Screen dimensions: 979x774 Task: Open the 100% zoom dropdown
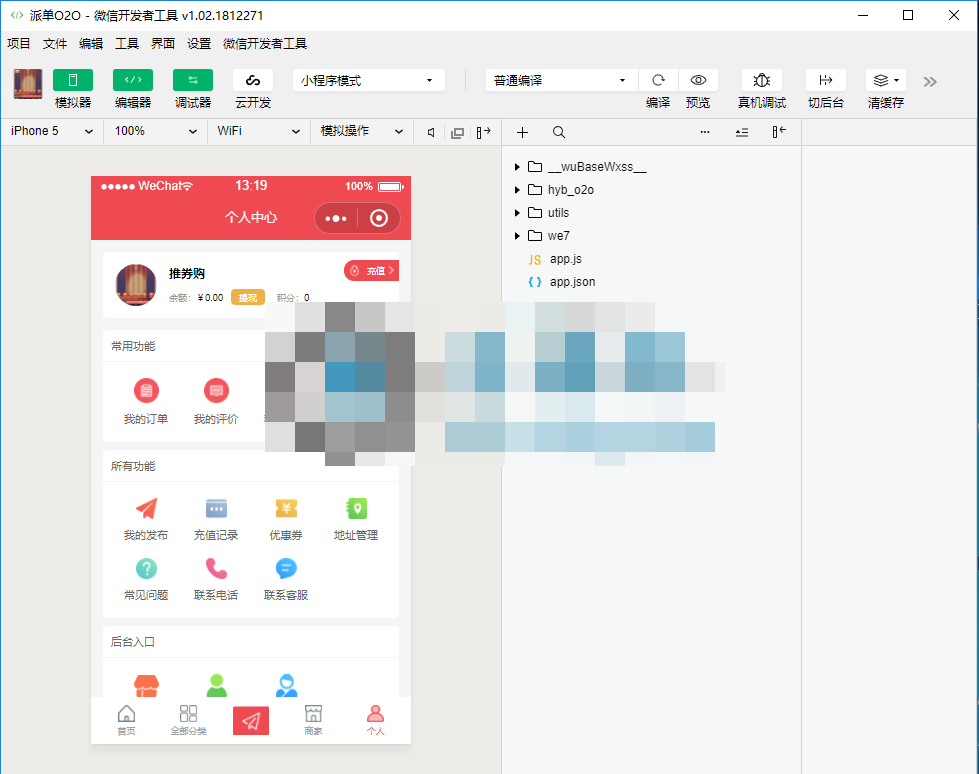tap(155, 131)
